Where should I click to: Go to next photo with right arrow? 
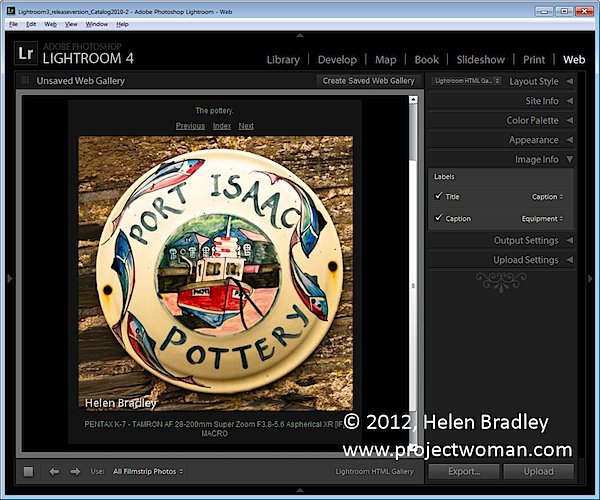pos(75,471)
